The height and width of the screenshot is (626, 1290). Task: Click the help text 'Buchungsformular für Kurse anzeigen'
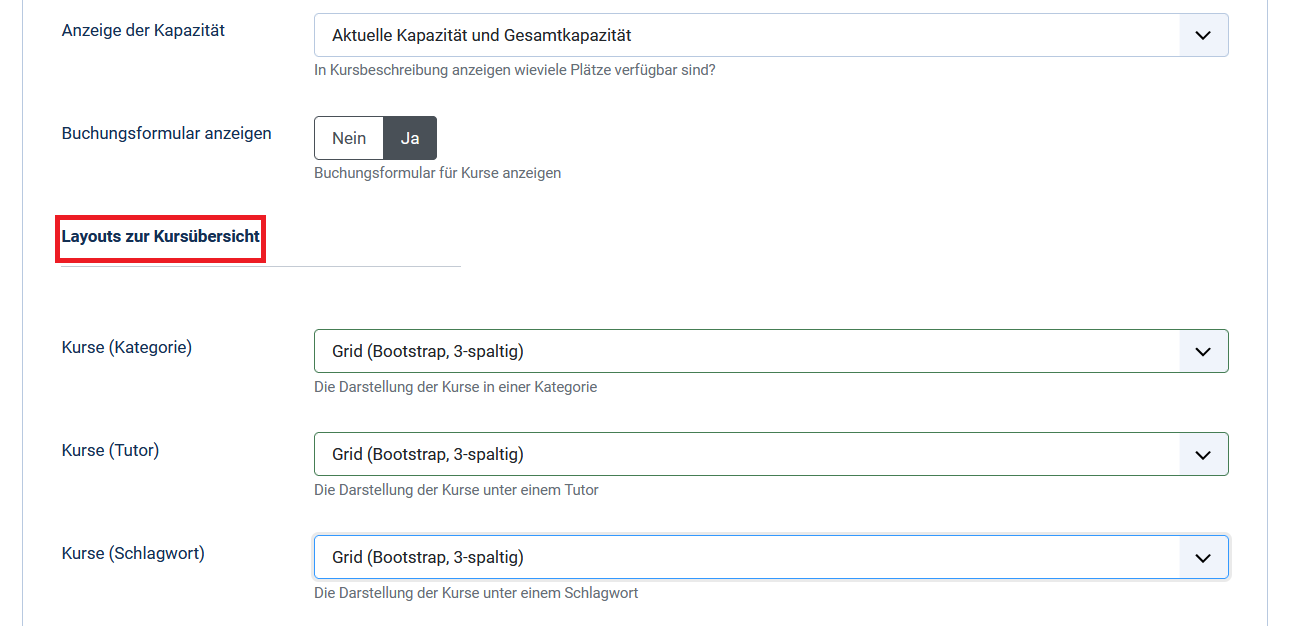click(437, 173)
